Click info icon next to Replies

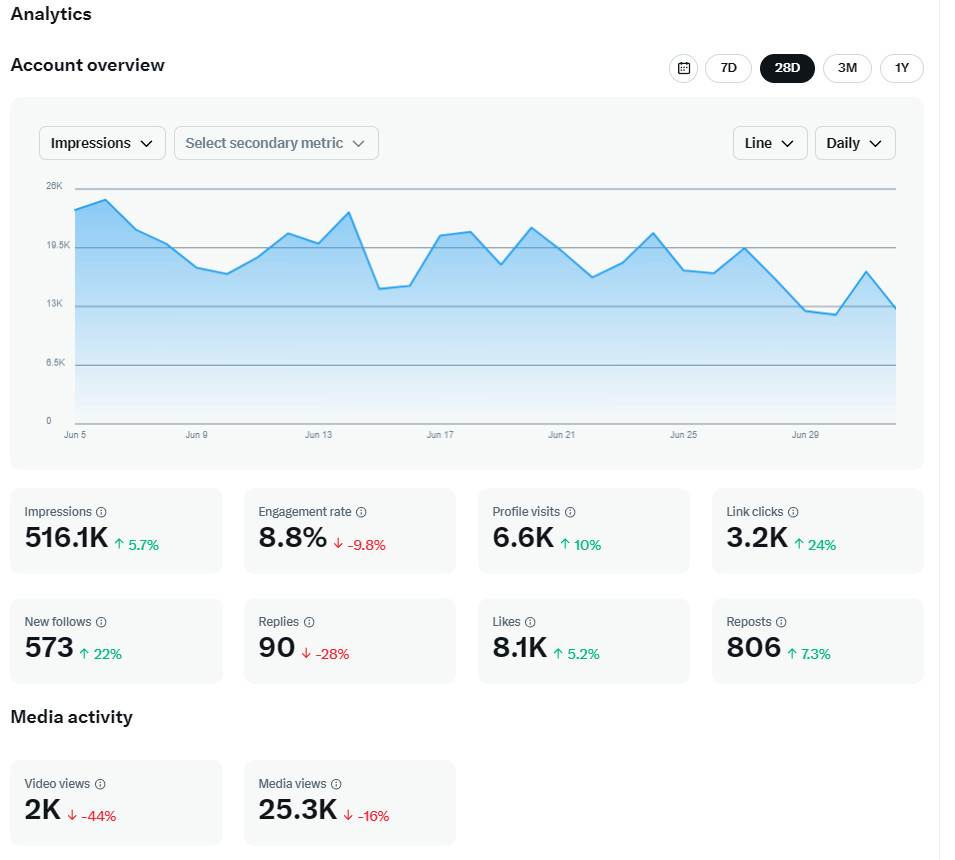[x=309, y=622]
